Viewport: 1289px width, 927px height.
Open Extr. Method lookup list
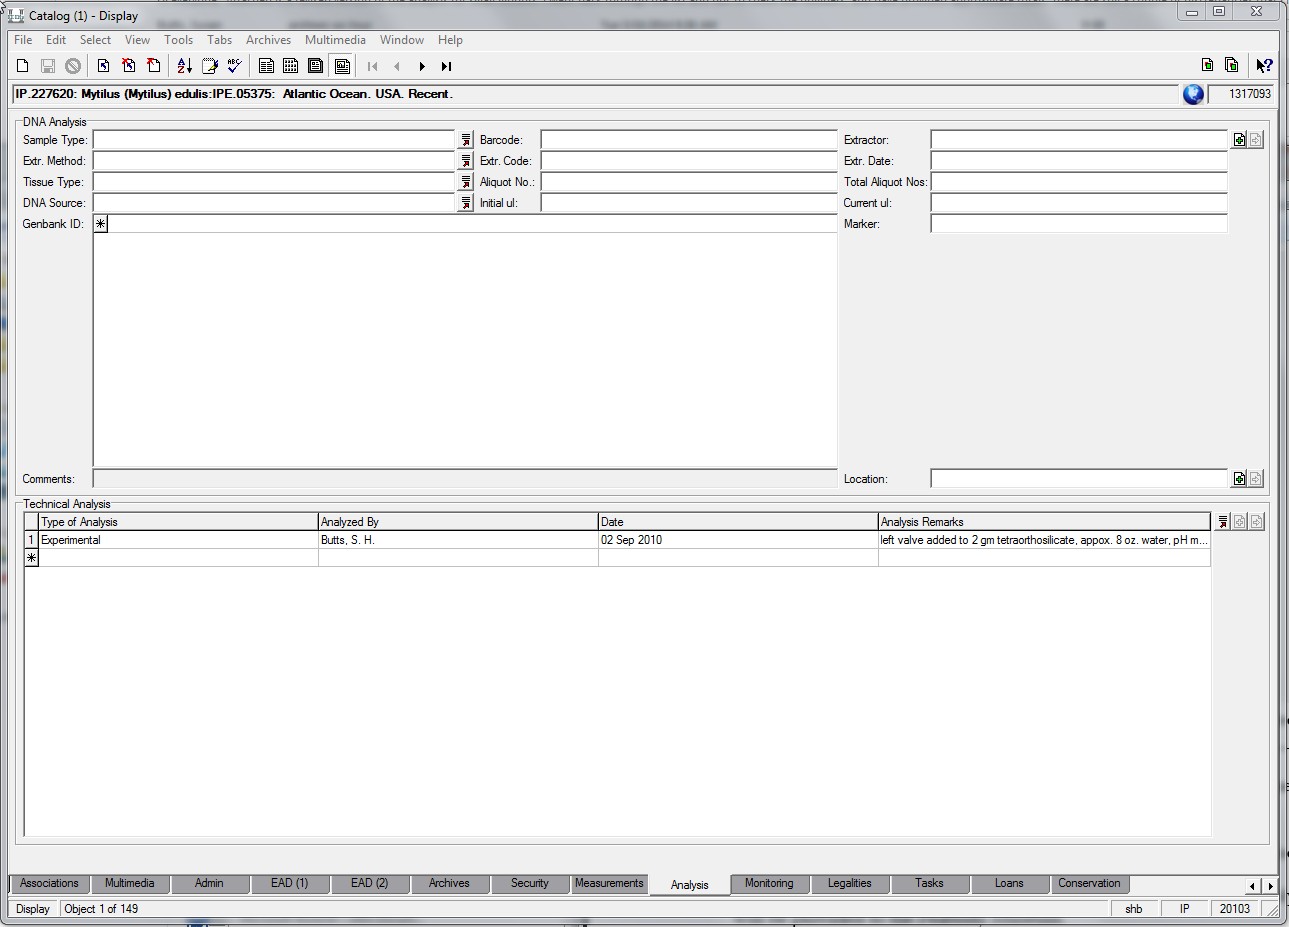(466, 161)
